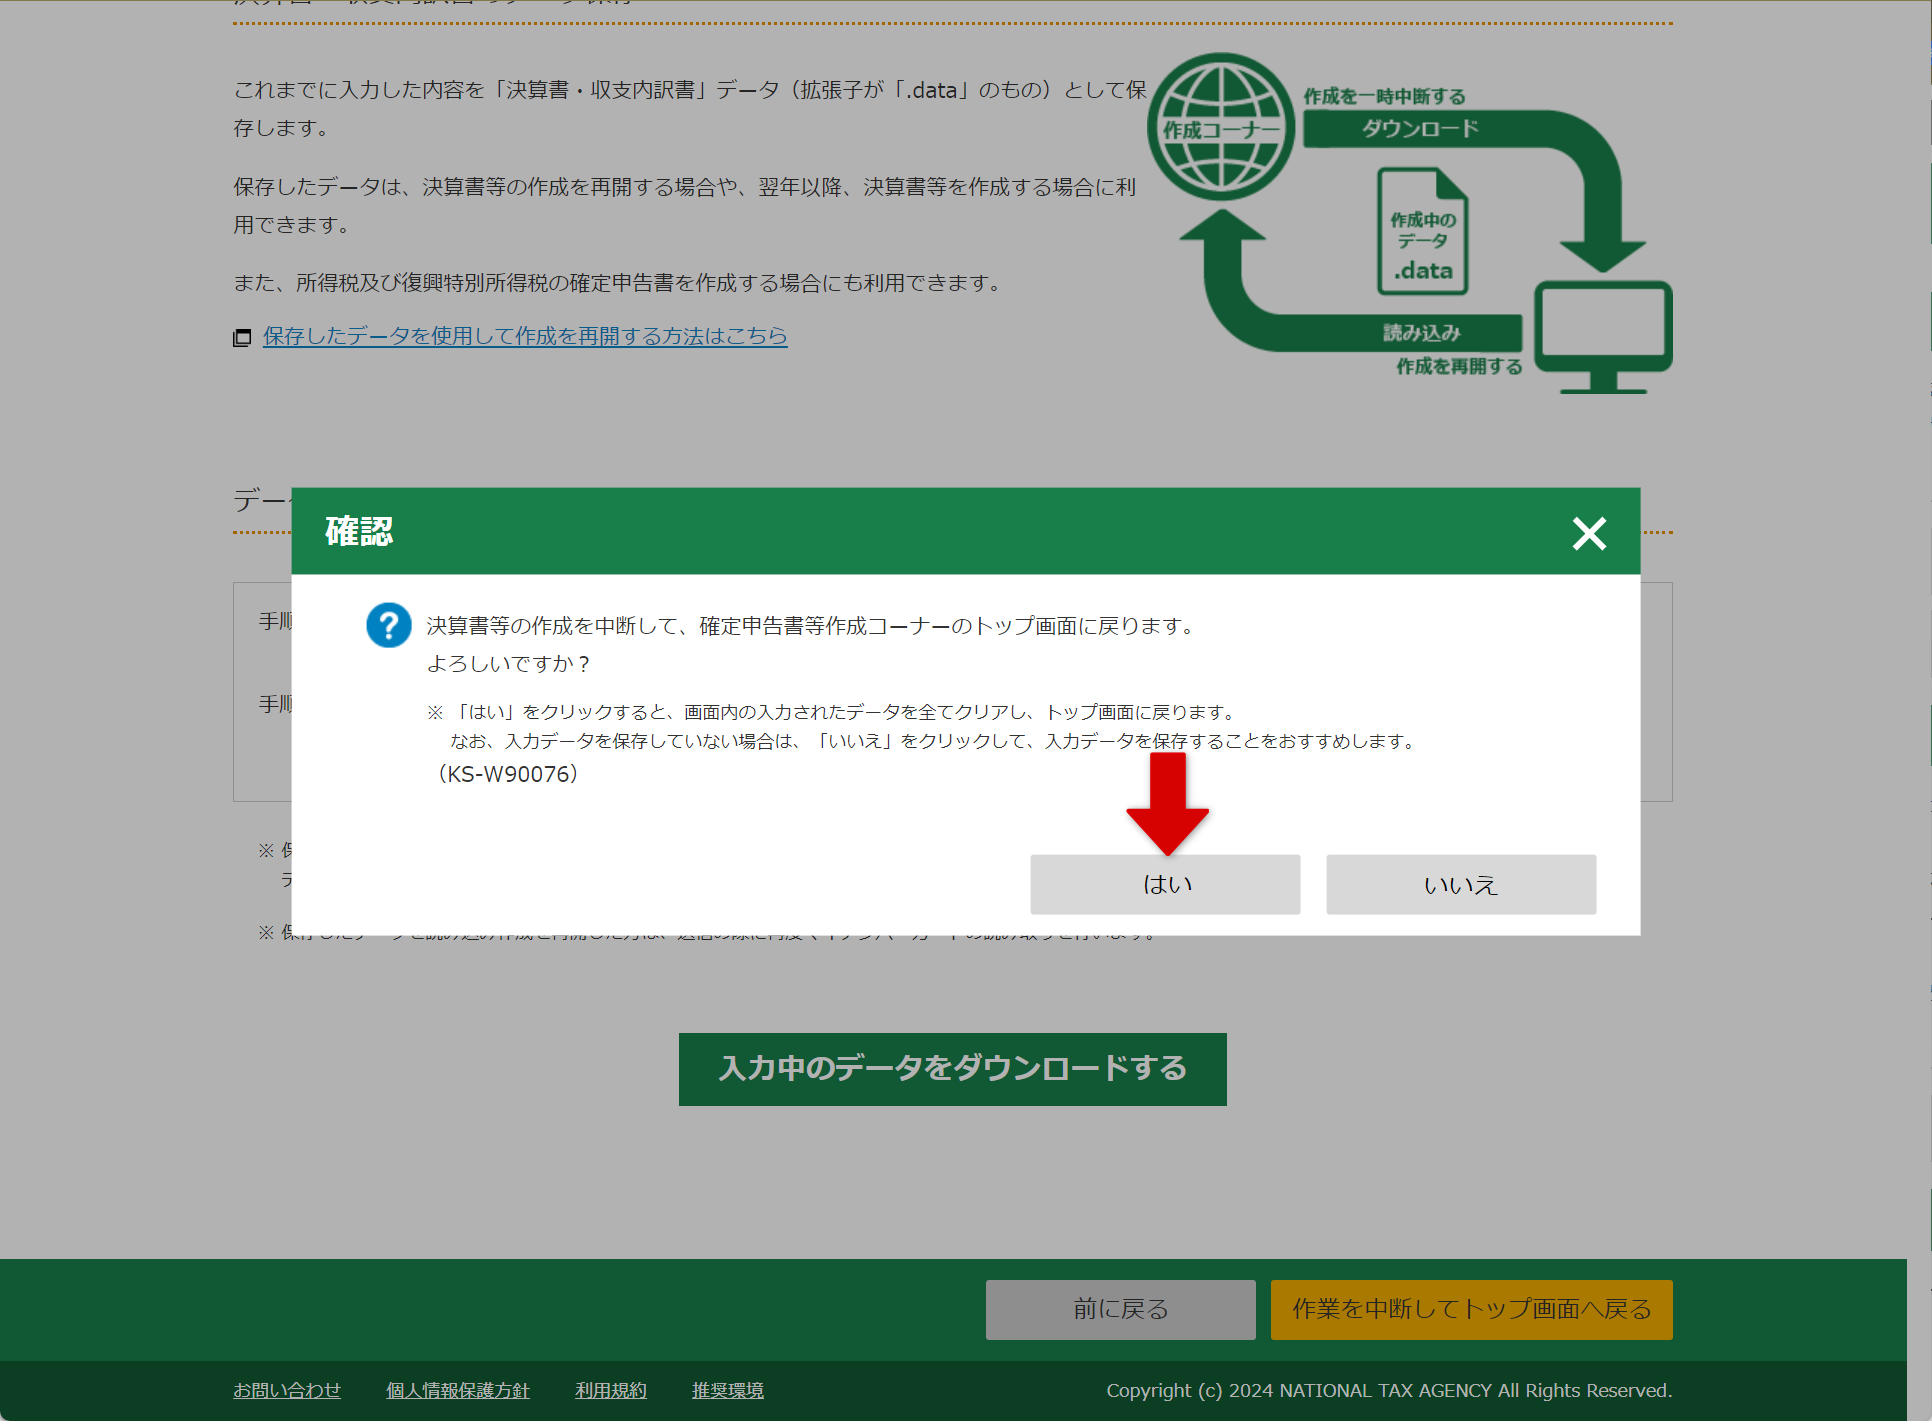Image resolution: width=1932 pixels, height=1421 pixels.
Task: Click the question mark help icon in dialog
Action: [389, 625]
